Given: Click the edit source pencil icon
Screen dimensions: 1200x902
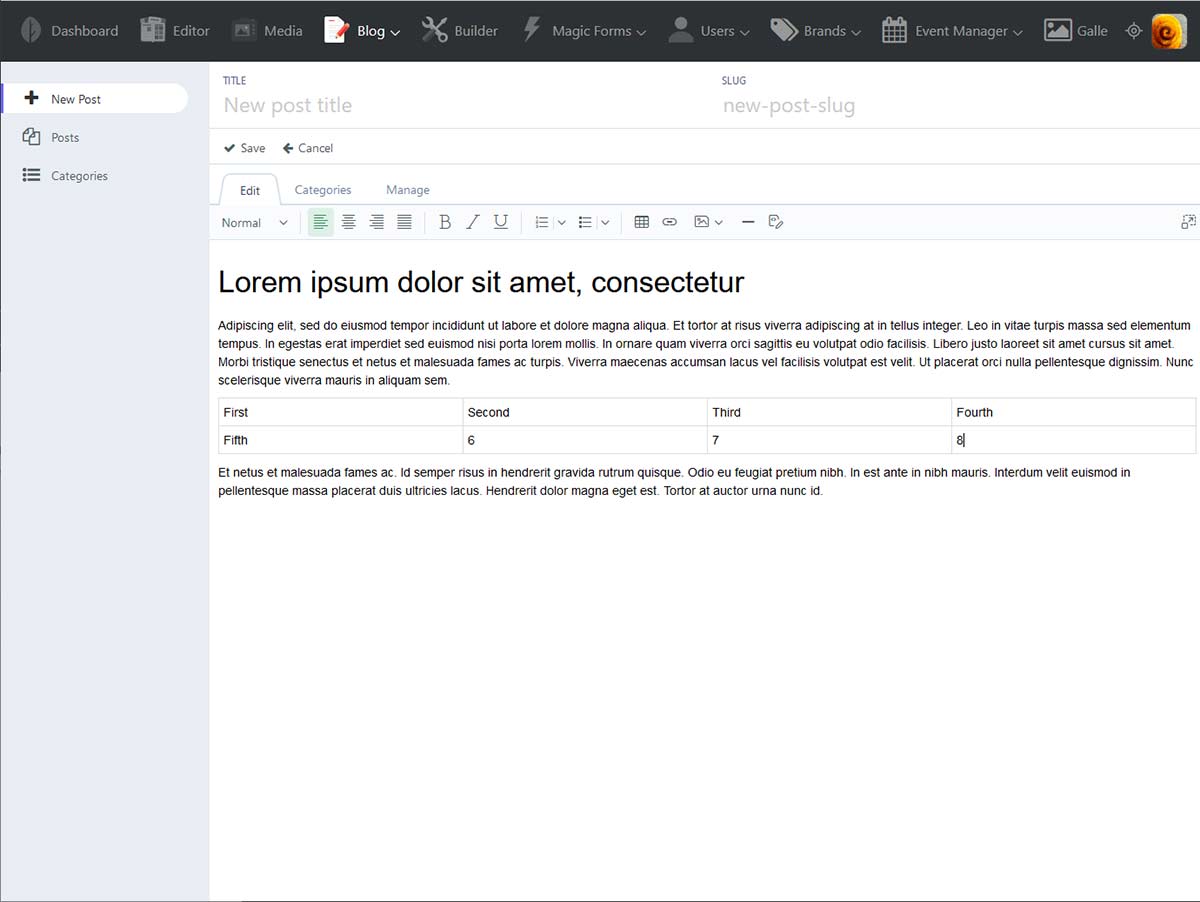Looking at the screenshot, I should coord(775,222).
